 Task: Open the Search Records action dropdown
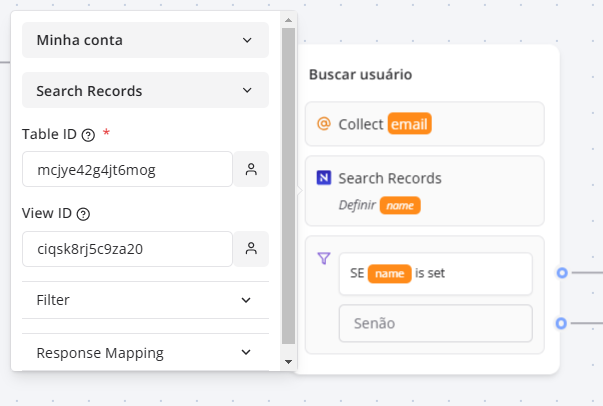pyautogui.click(x=145, y=91)
